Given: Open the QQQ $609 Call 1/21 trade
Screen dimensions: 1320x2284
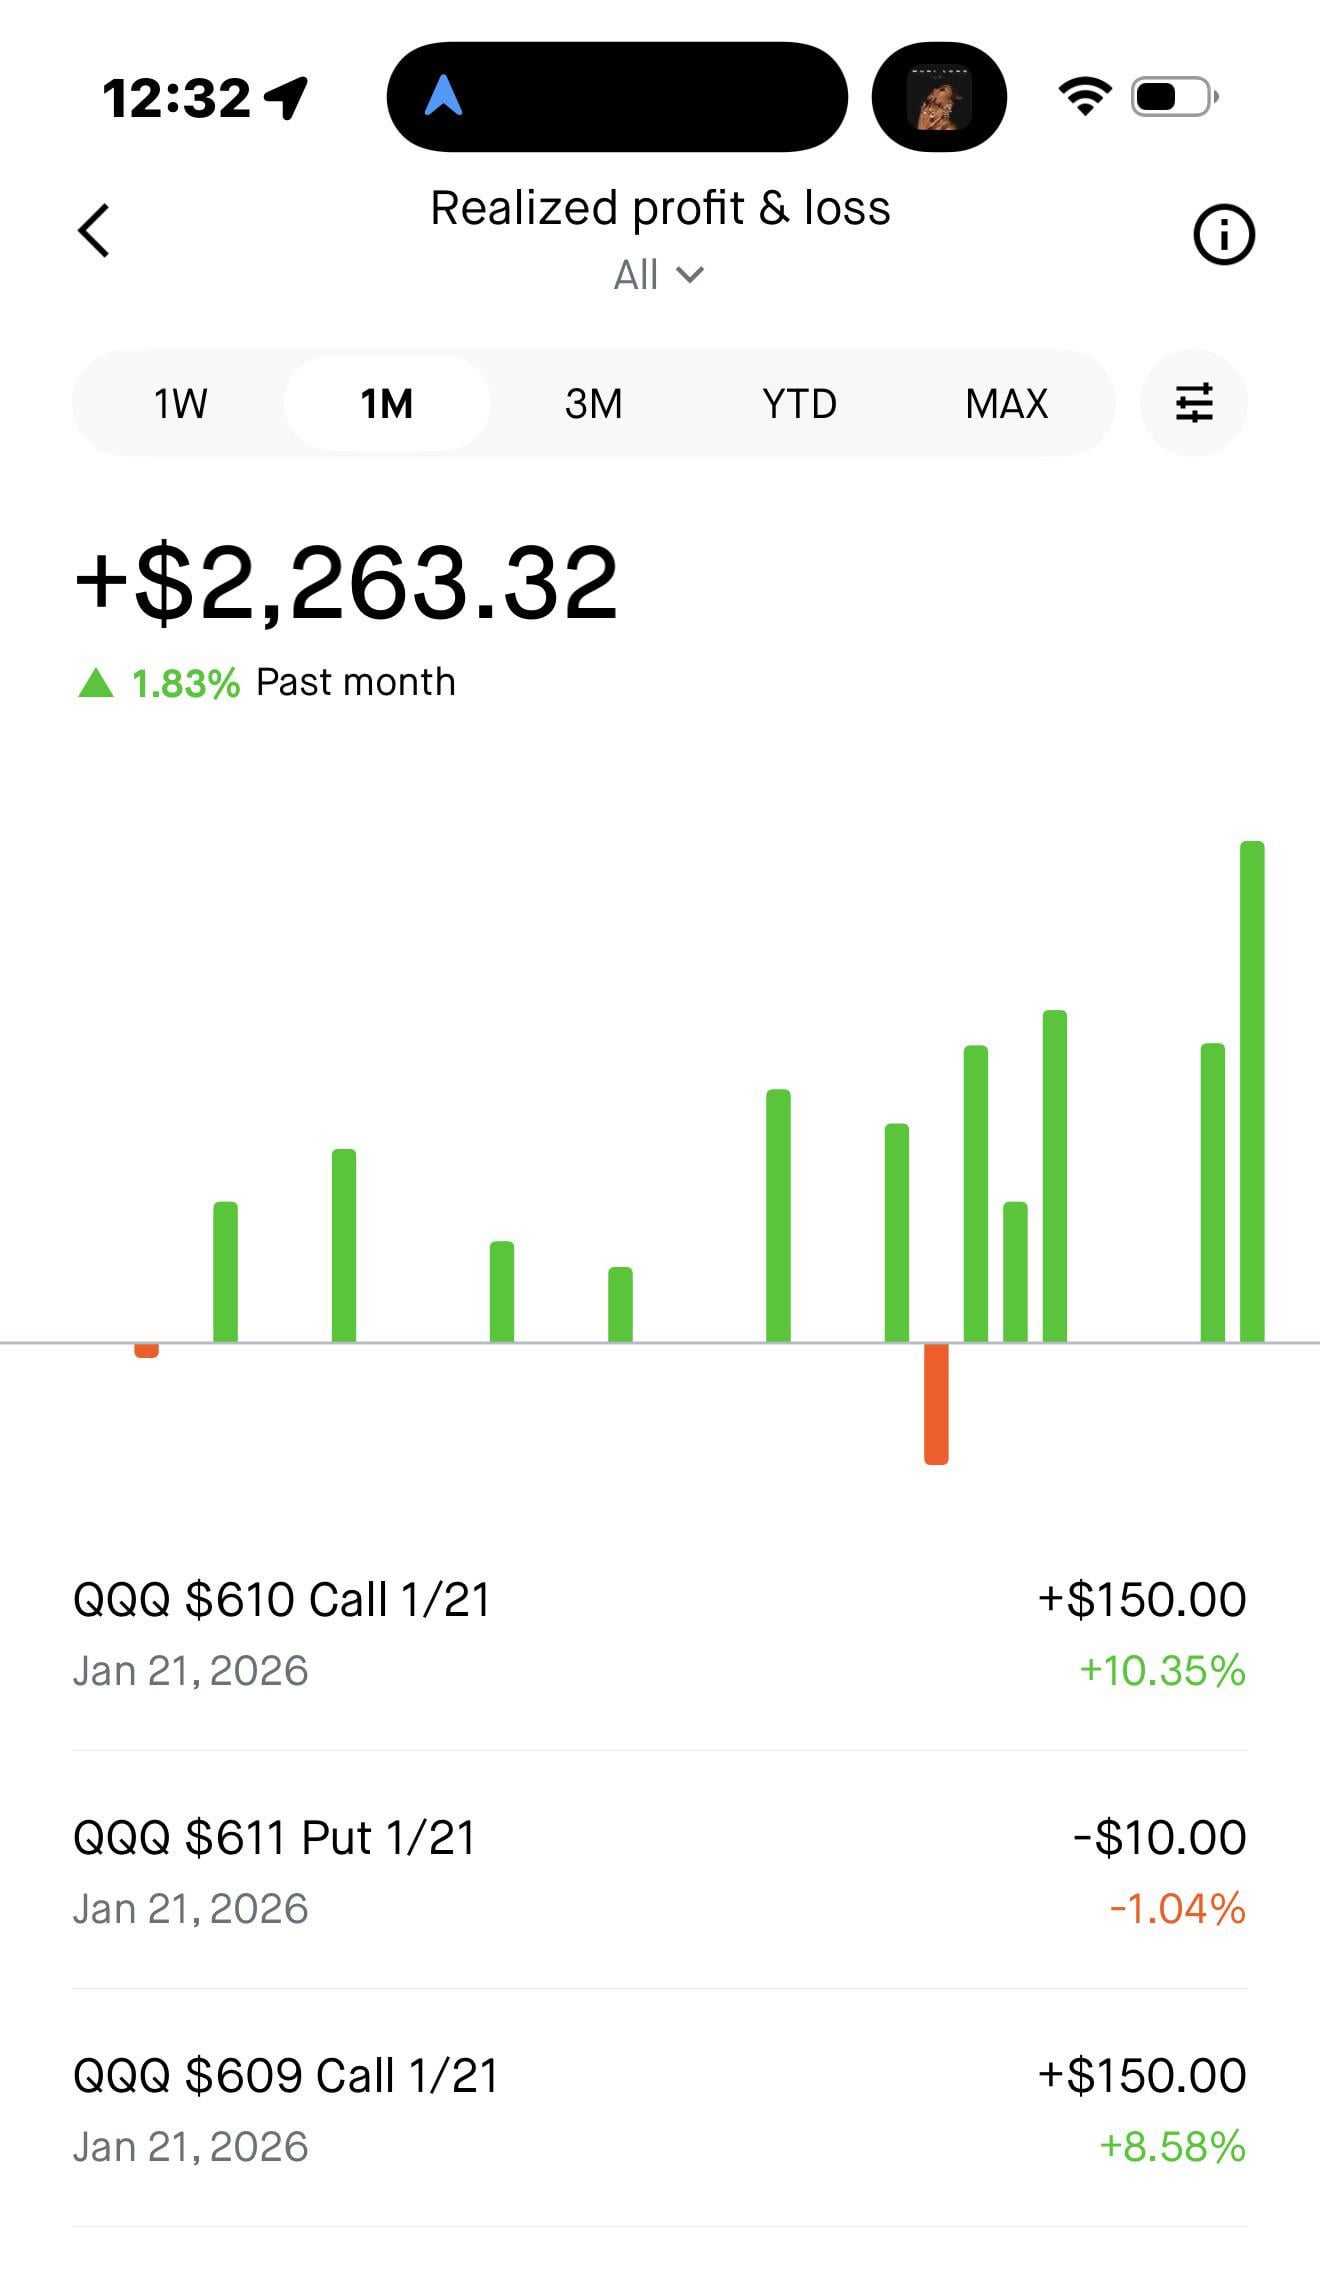Looking at the screenshot, I should 659,2109.
